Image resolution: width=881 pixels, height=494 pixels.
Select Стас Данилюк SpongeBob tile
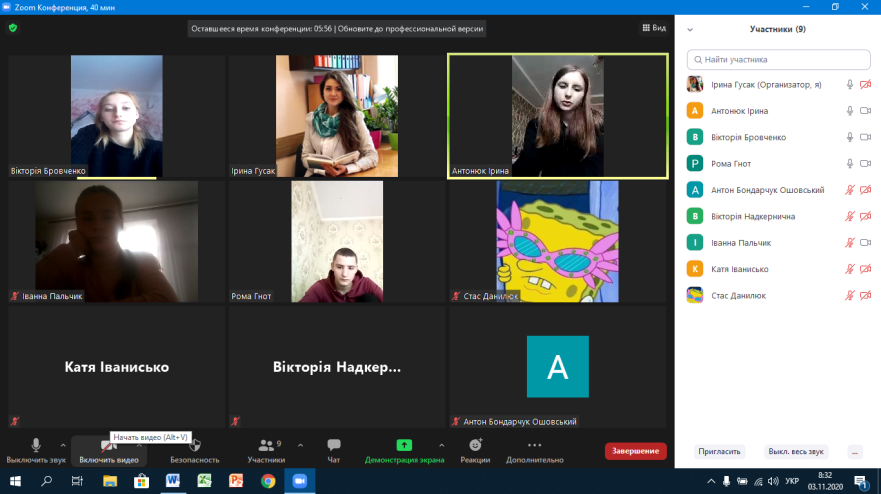557,242
